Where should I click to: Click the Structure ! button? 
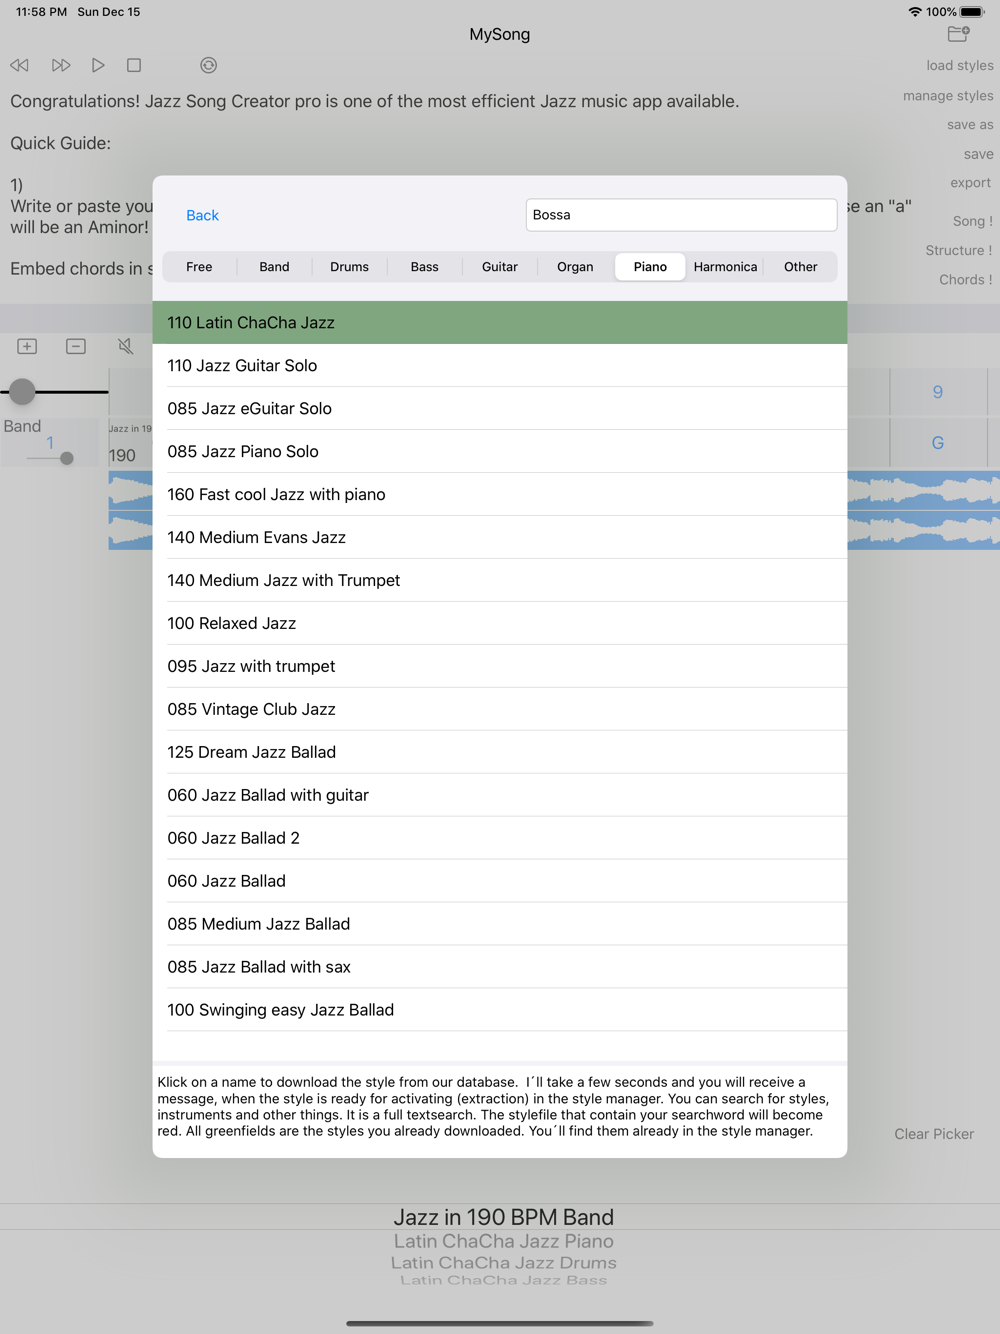click(958, 251)
